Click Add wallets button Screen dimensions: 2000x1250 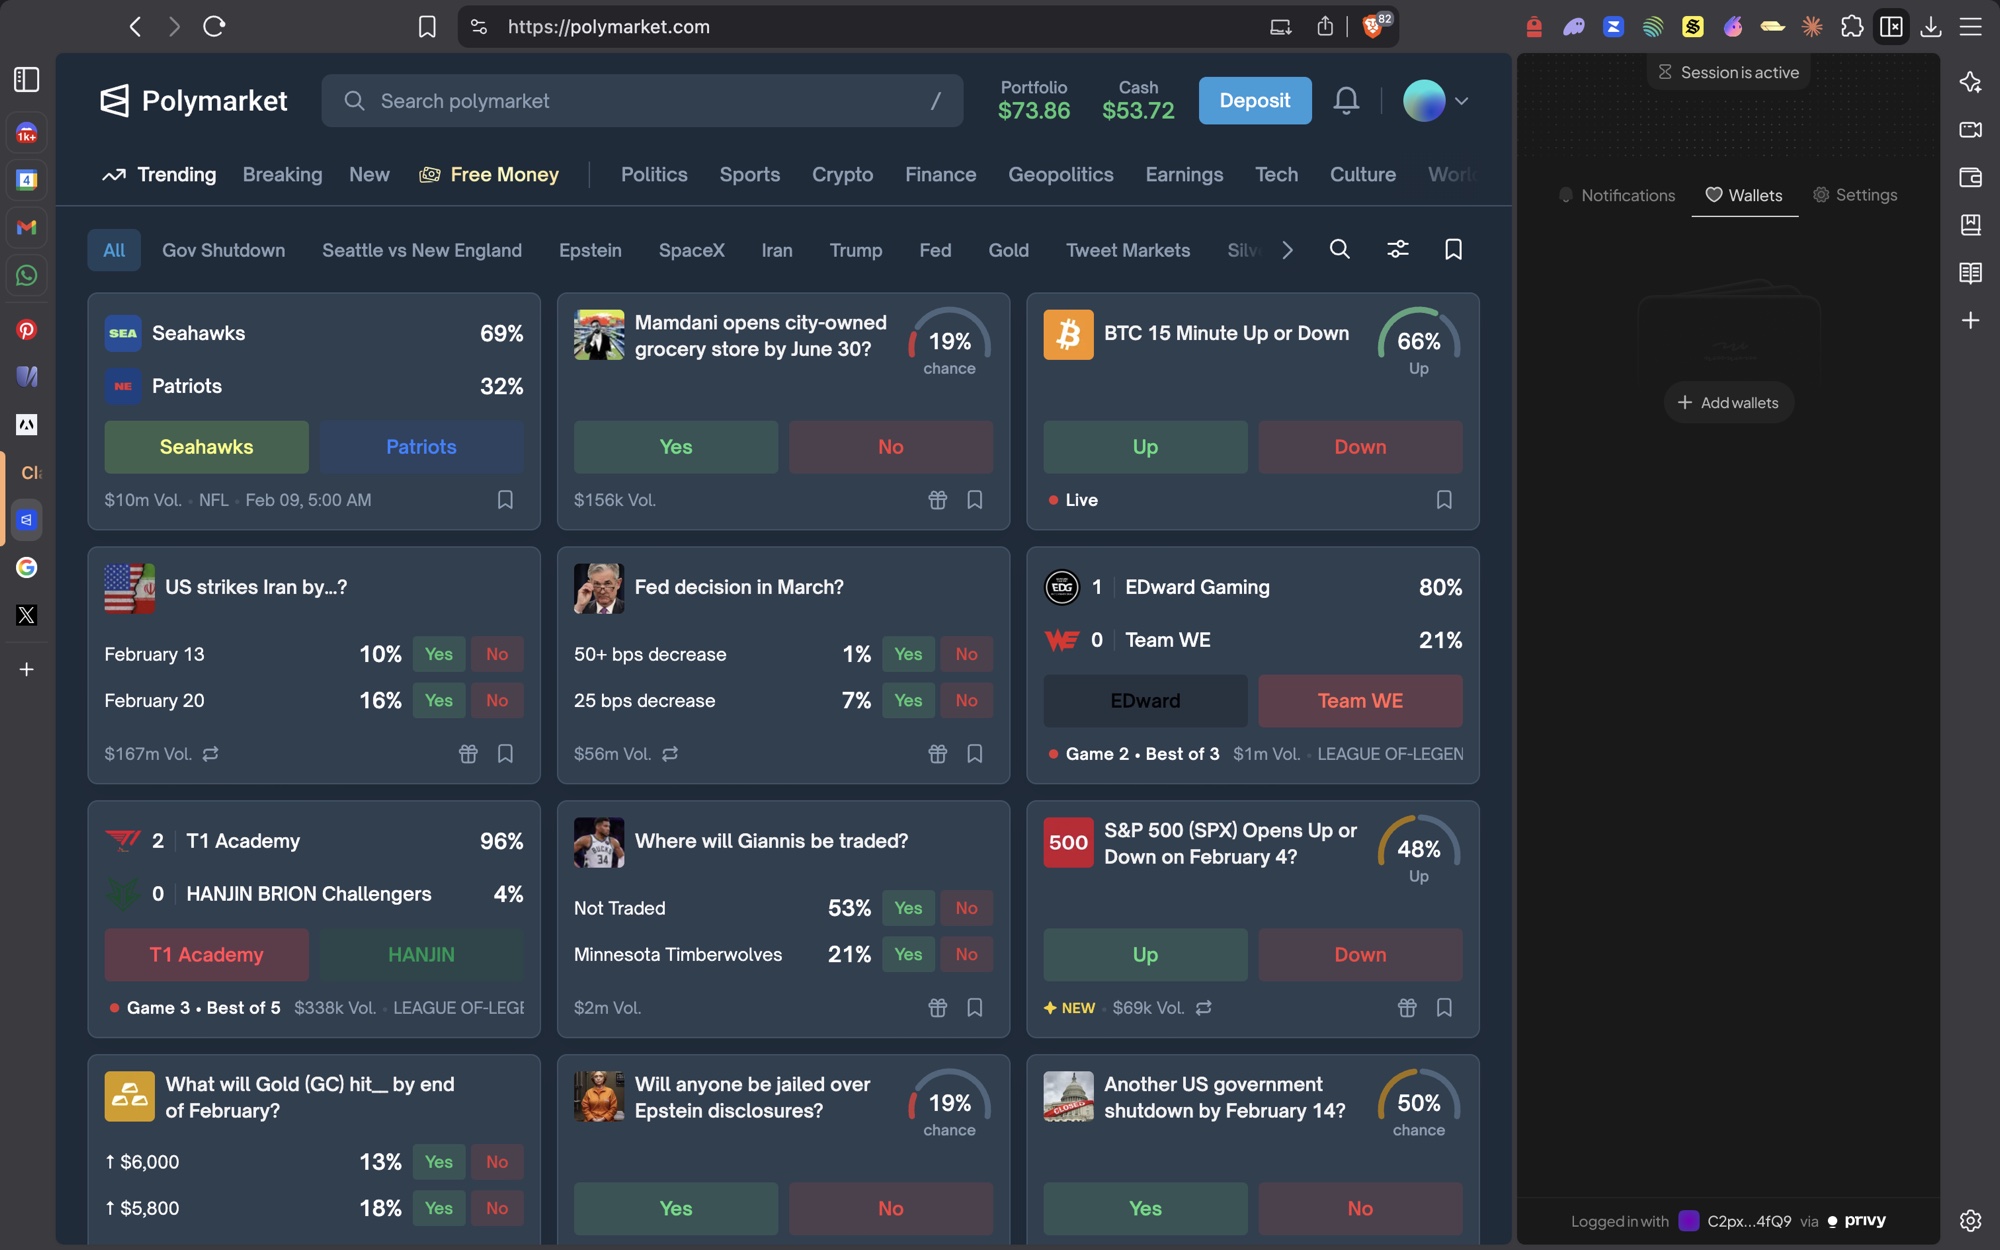click(x=1728, y=402)
